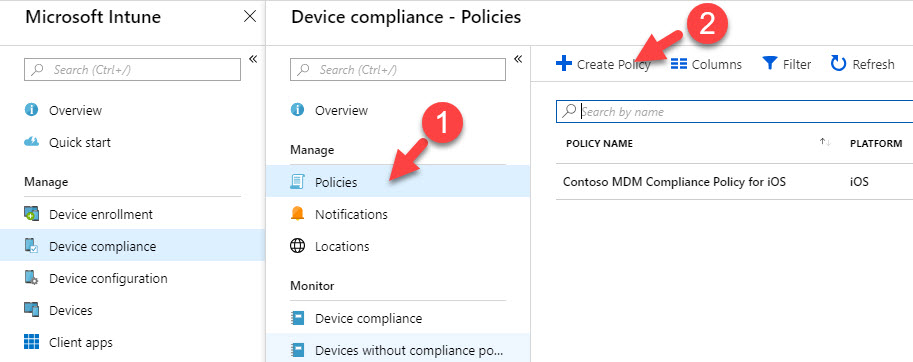This screenshot has width=913, height=362.
Task: Sort by Policy Name column arrows
Action: (825, 143)
